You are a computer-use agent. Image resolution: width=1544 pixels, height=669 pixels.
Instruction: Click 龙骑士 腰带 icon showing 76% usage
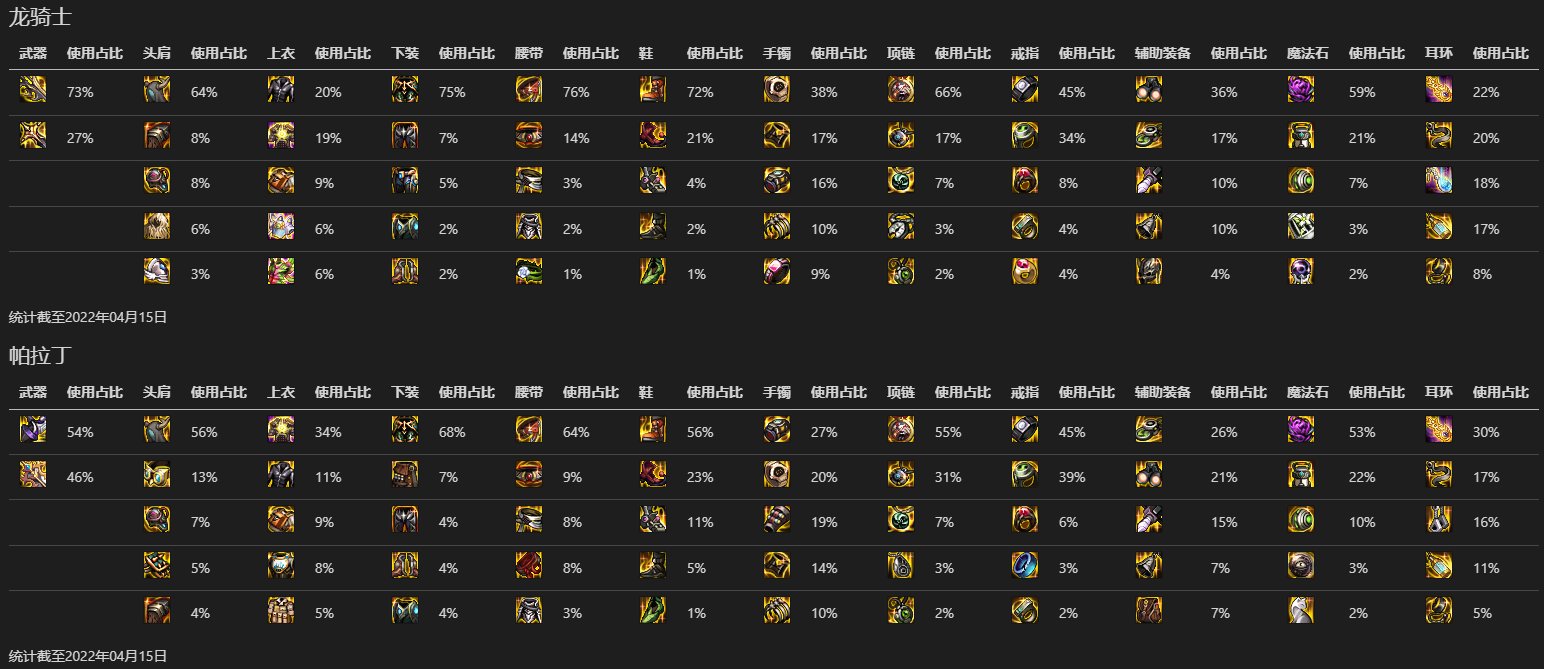[529, 90]
